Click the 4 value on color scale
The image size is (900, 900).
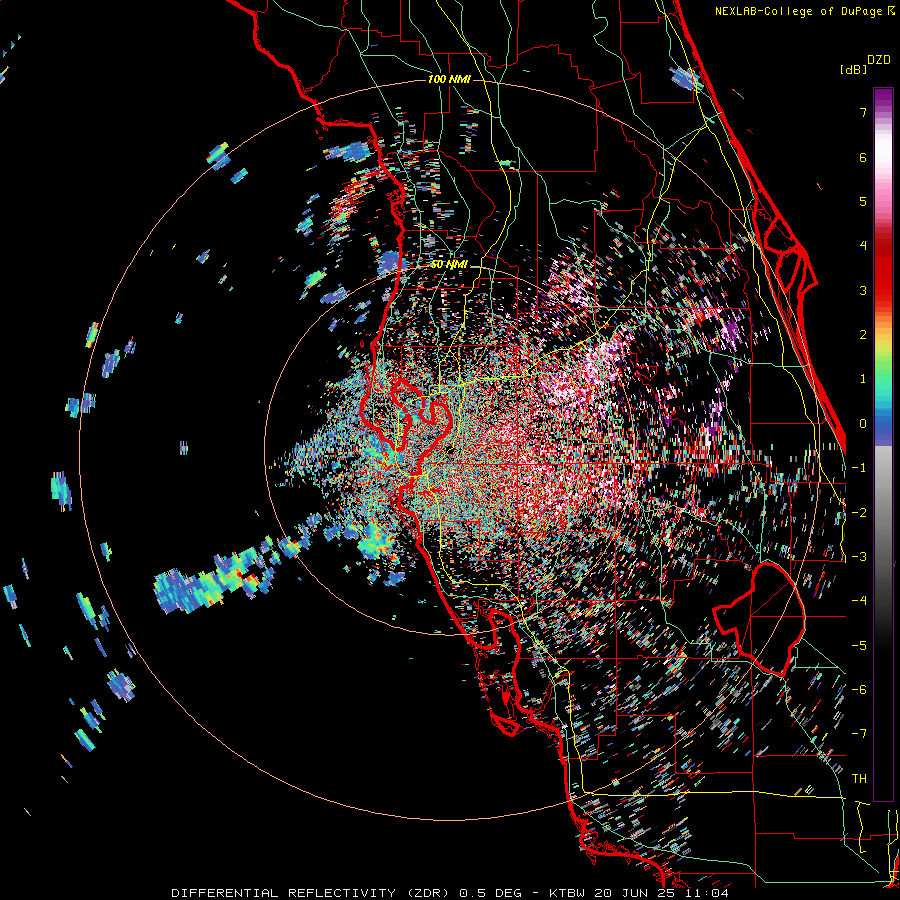coord(863,245)
